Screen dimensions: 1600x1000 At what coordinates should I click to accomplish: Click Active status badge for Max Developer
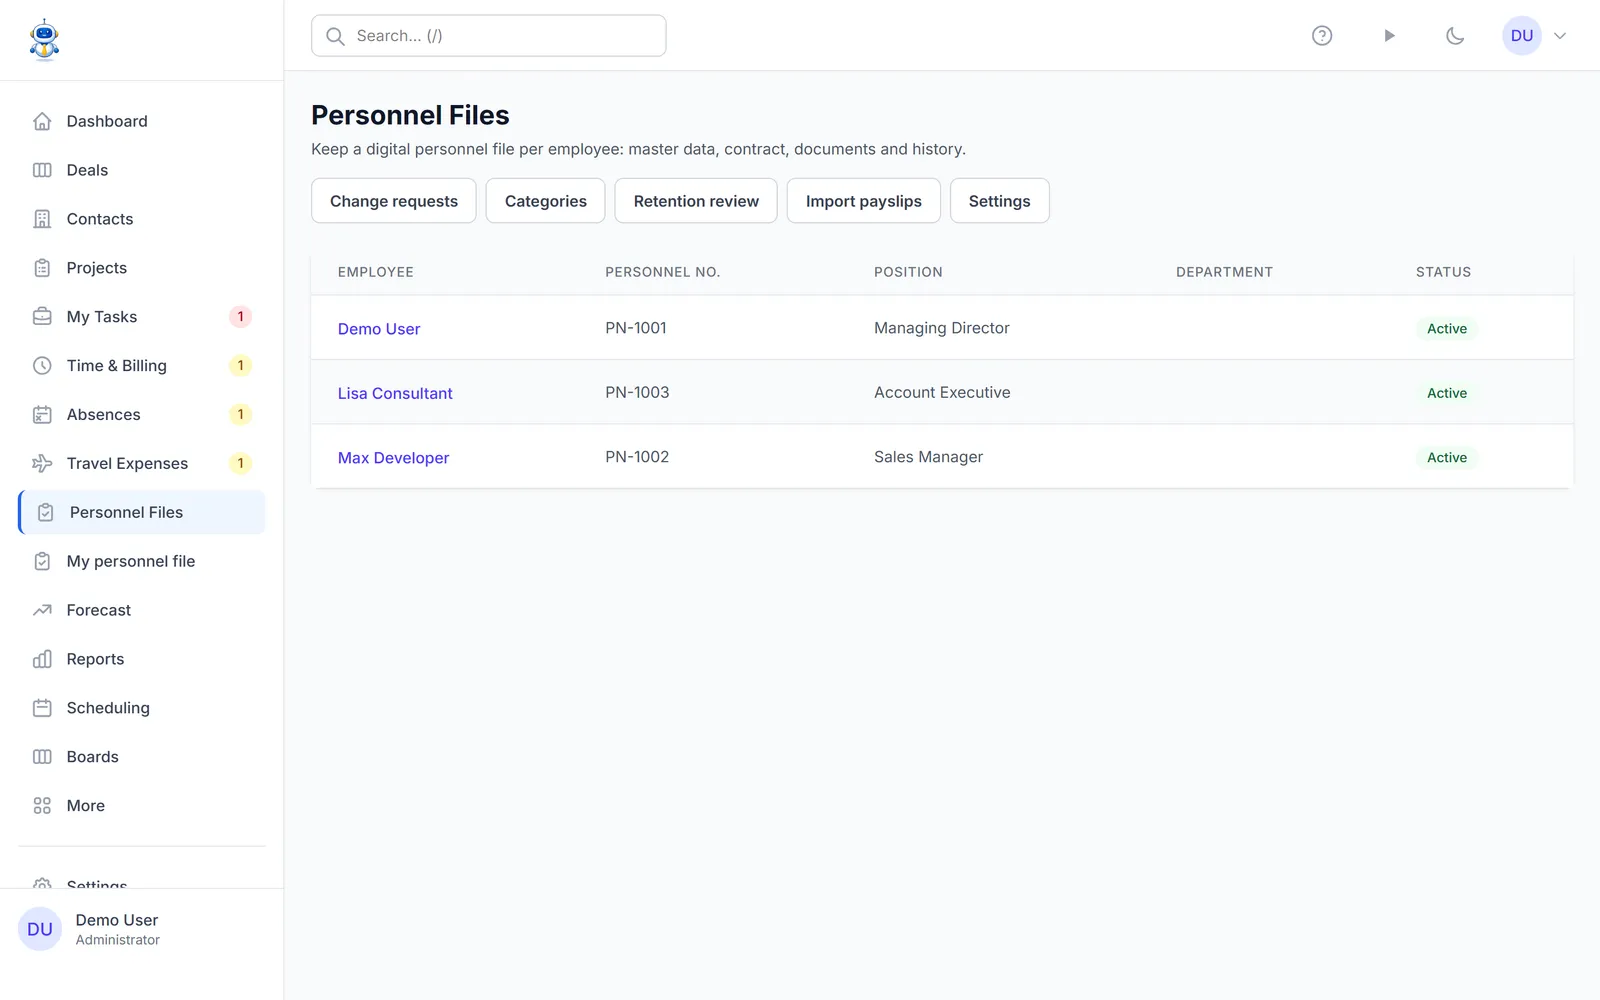1447,458
